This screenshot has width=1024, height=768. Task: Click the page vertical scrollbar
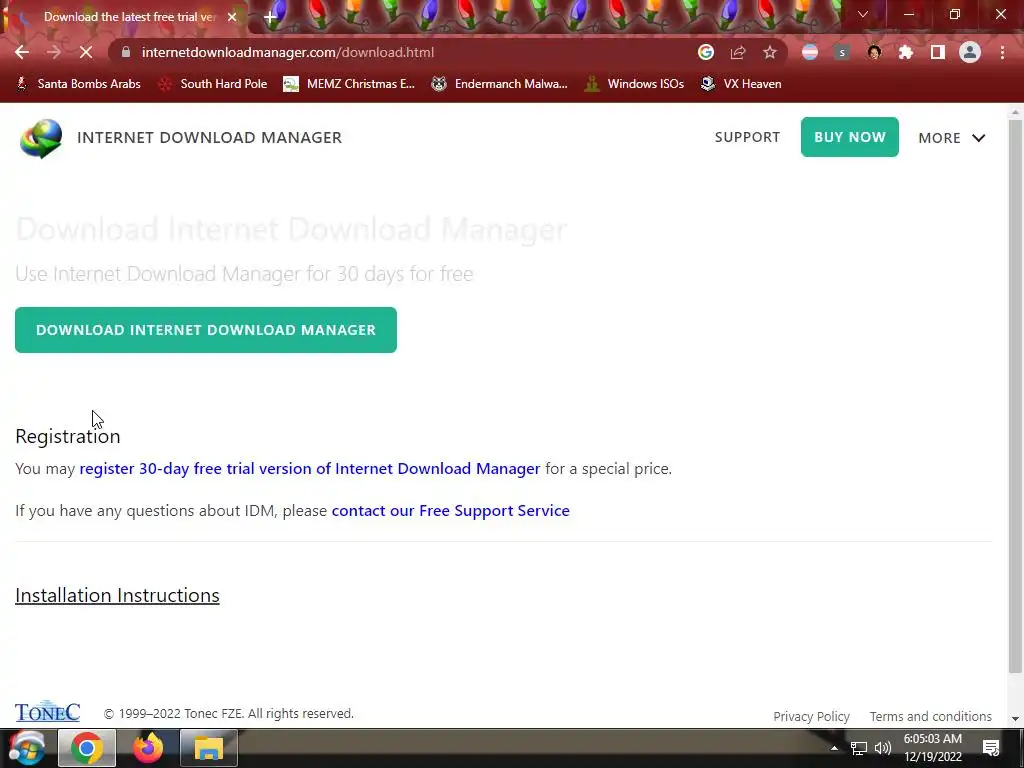[1015, 395]
